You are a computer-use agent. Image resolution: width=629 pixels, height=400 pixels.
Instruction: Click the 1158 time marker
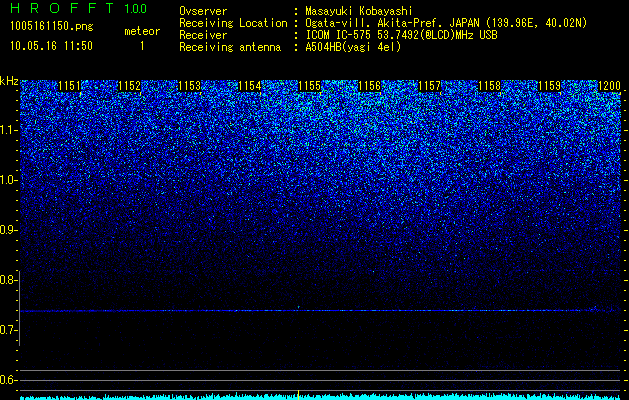tap(490, 86)
